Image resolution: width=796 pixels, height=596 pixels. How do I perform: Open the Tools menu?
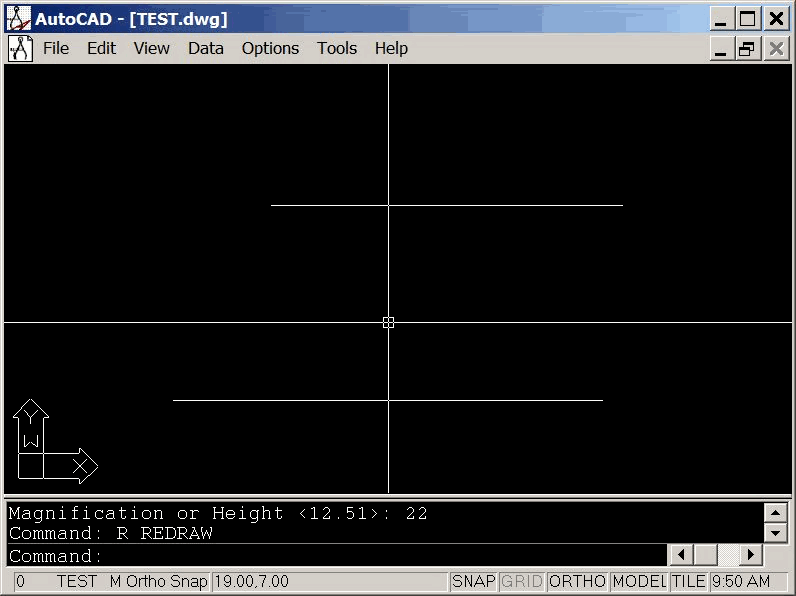337,48
